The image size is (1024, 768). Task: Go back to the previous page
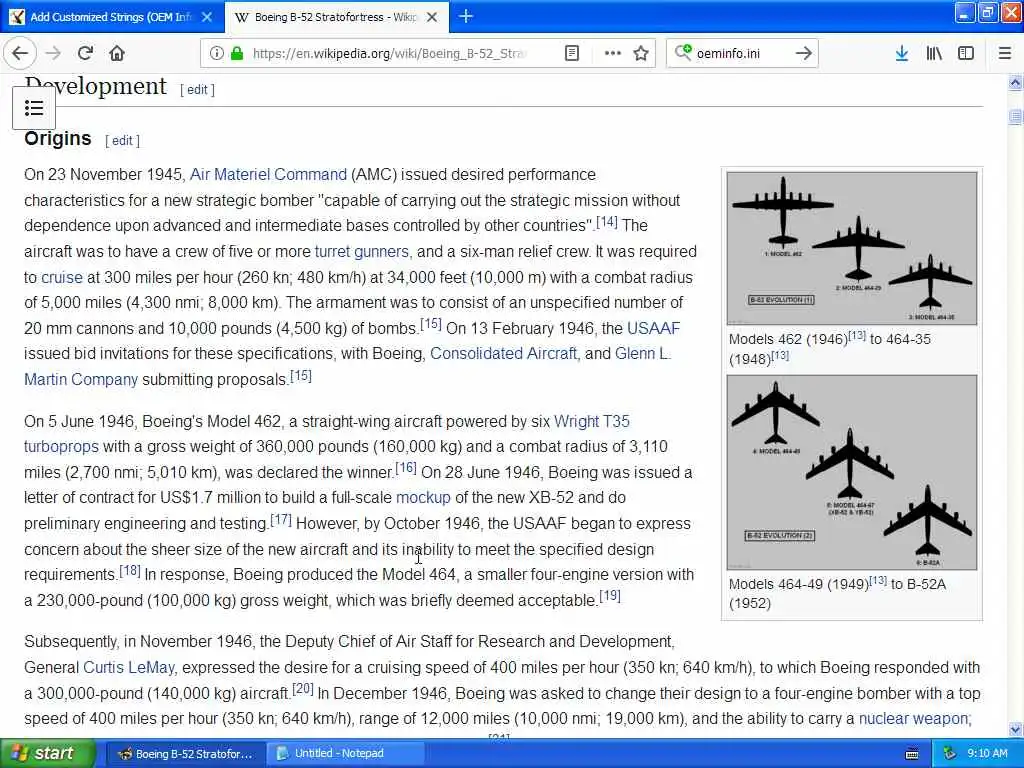20,53
